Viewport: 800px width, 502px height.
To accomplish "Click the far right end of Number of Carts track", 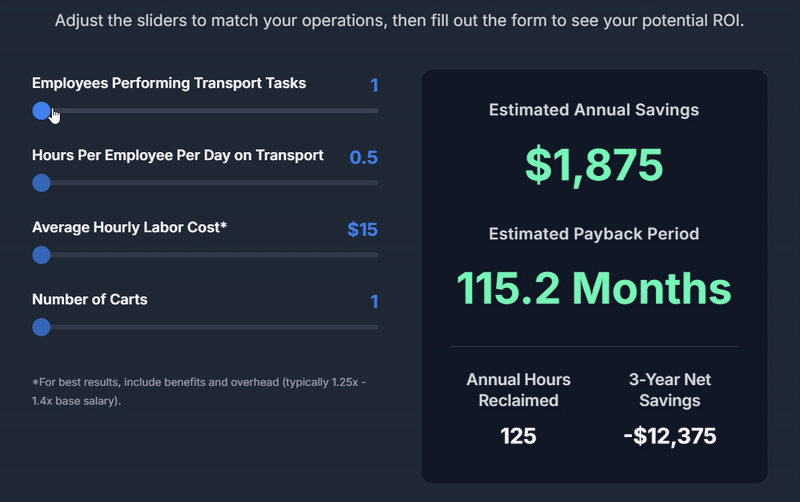I will coord(376,327).
